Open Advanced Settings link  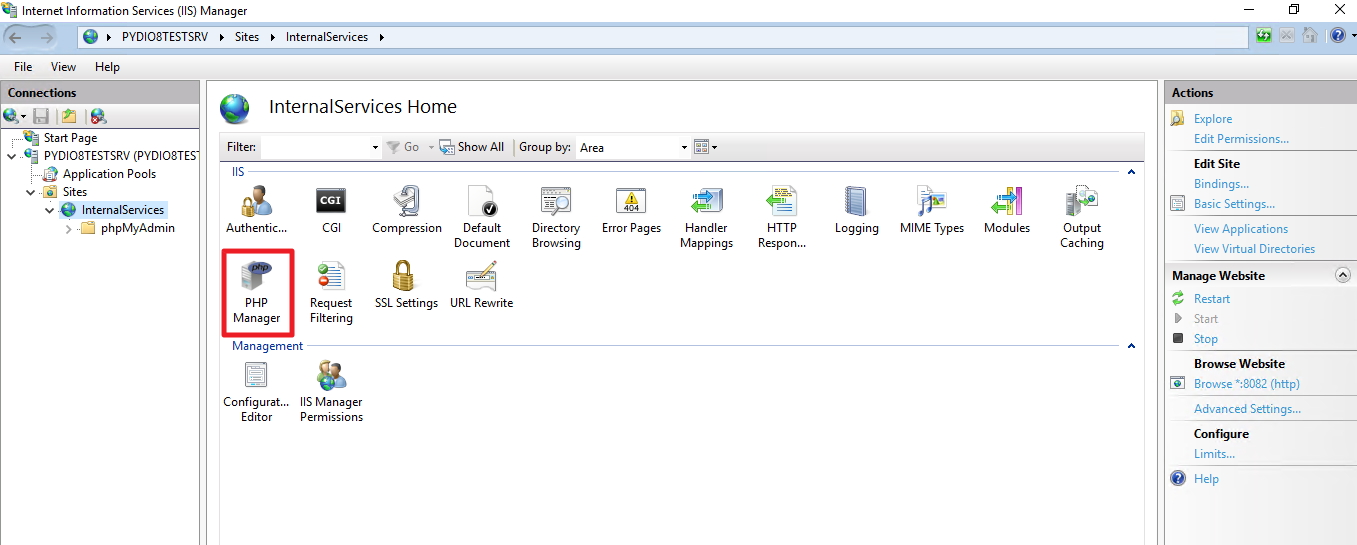(1247, 409)
